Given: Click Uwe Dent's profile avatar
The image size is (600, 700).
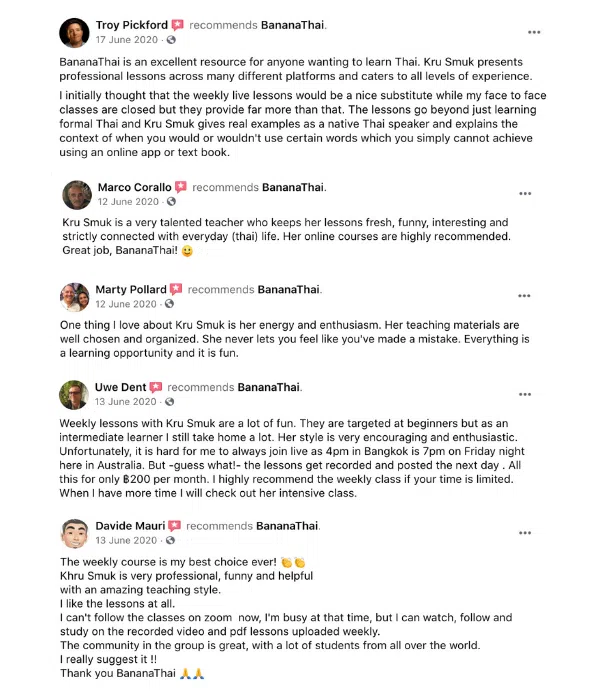Looking at the screenshot, I should [x=74, y=394].
